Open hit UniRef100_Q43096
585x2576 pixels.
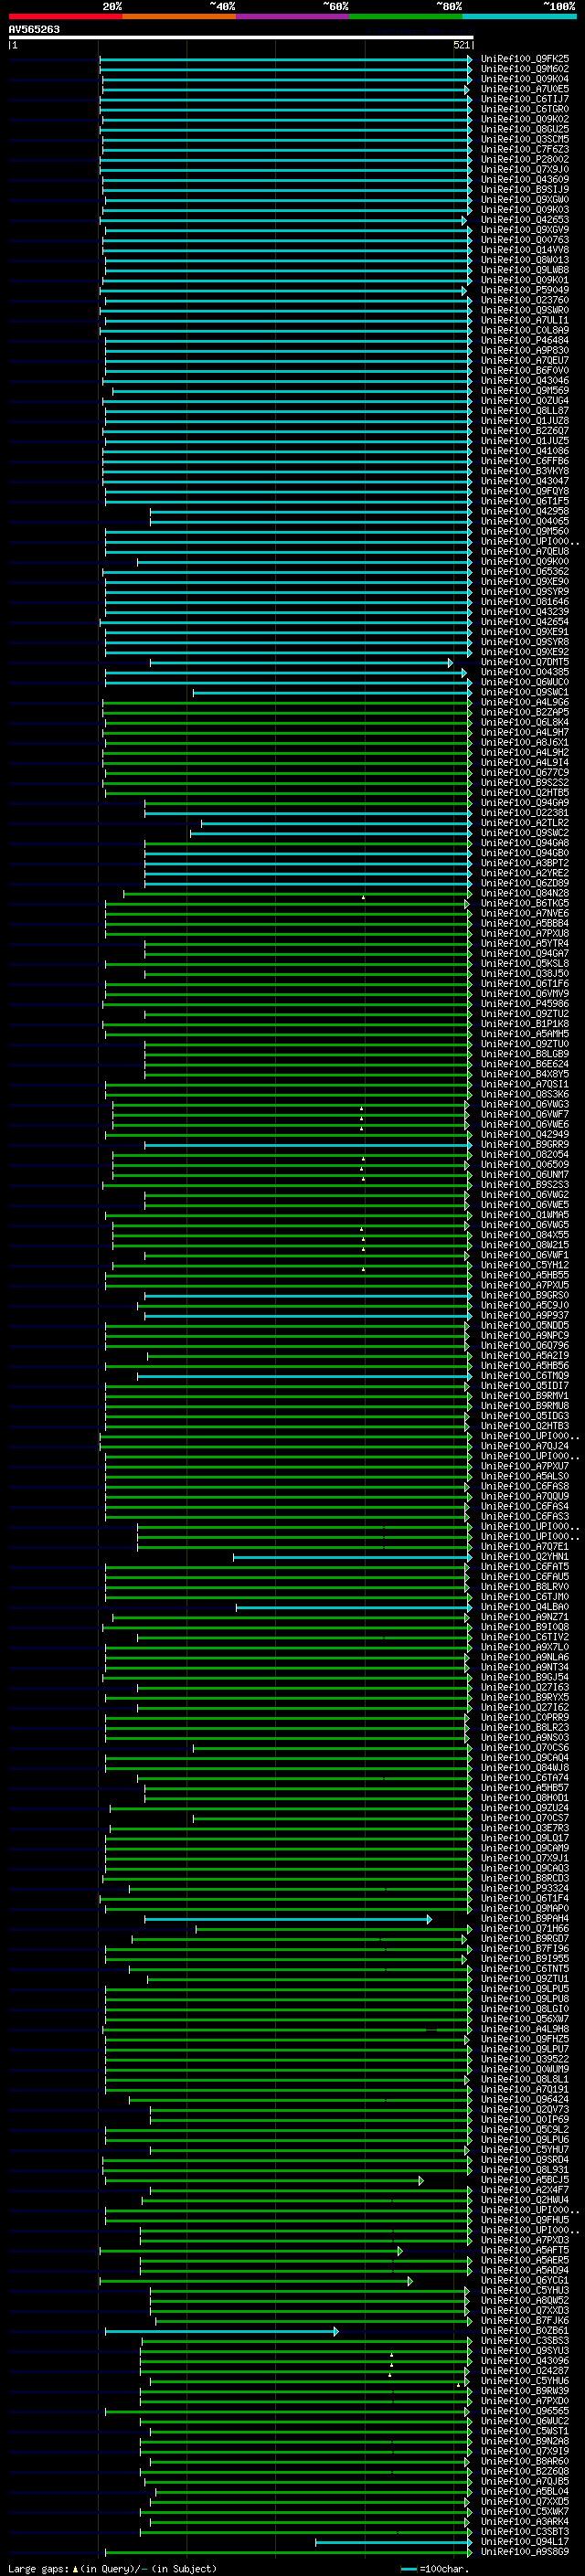point(525,2362)
